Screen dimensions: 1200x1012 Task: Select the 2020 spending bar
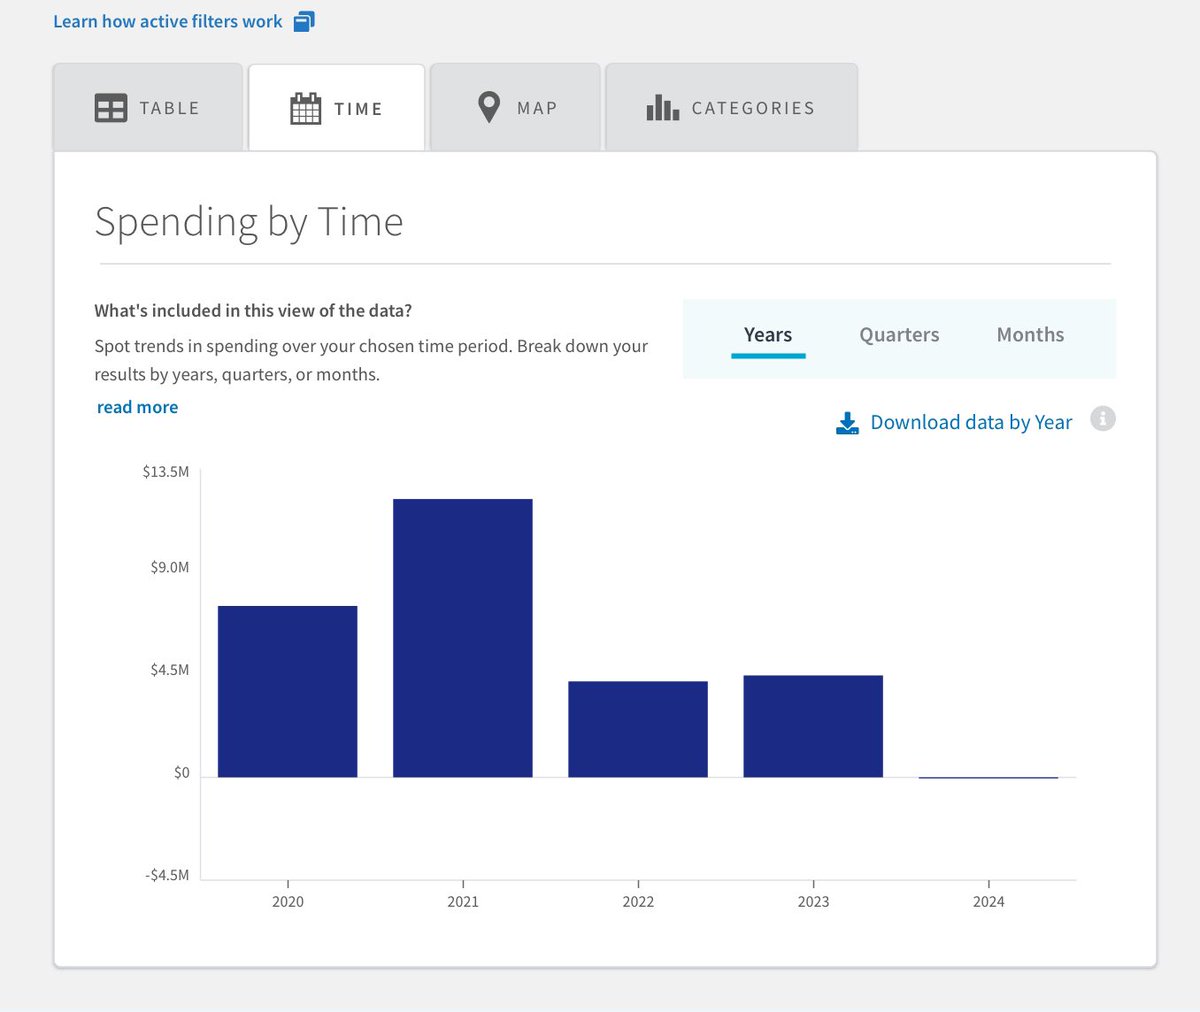pos(287,691)
